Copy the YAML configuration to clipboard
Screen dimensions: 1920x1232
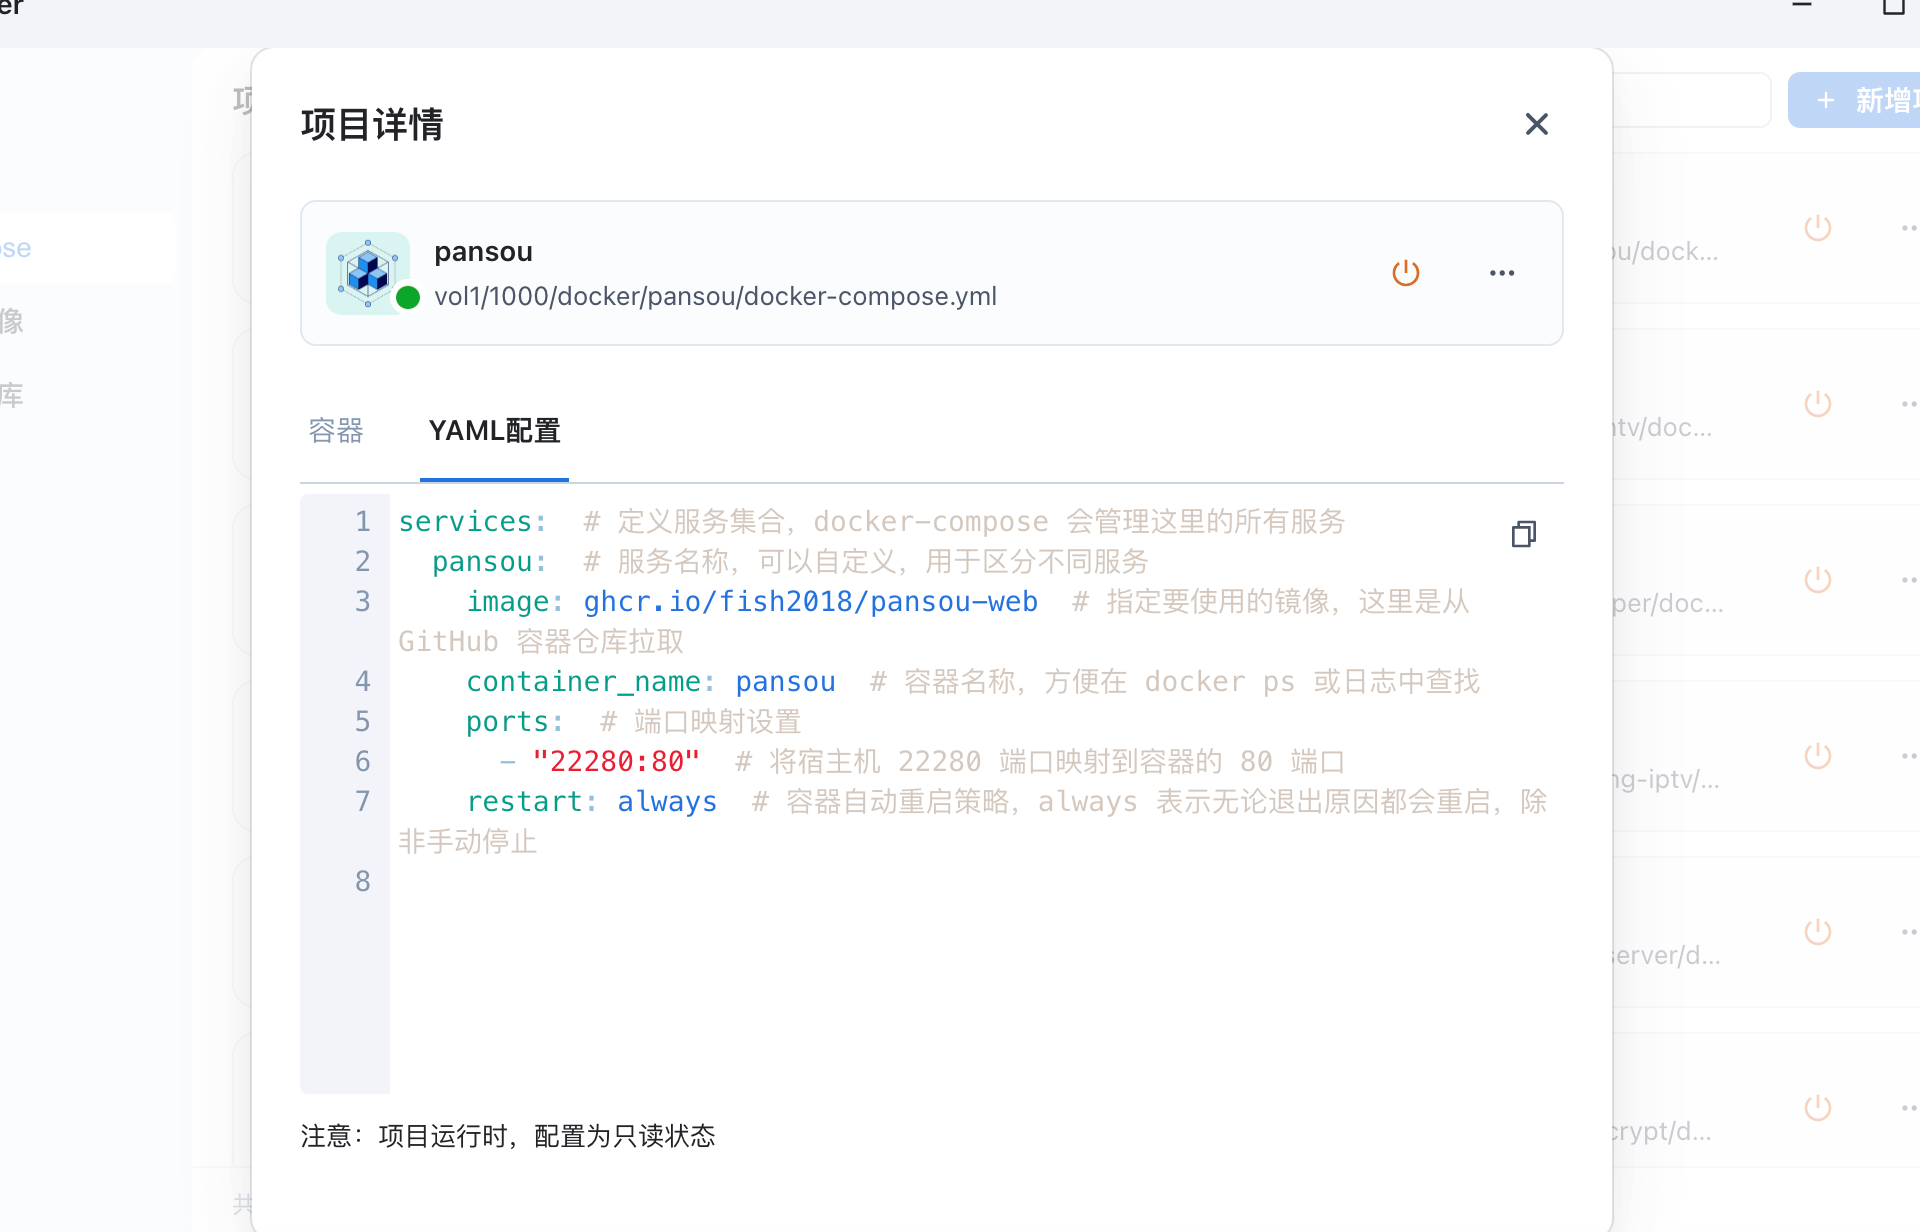1523,534
